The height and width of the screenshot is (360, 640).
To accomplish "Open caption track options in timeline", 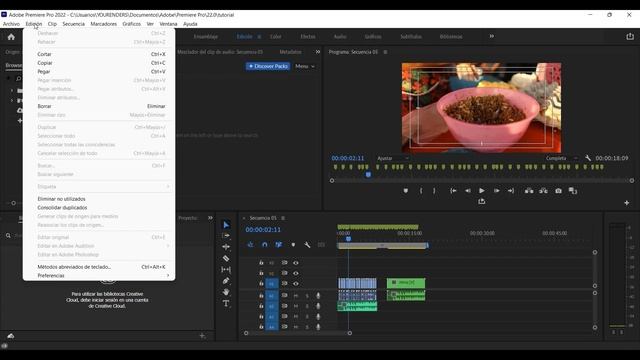I will click(321, 244).
